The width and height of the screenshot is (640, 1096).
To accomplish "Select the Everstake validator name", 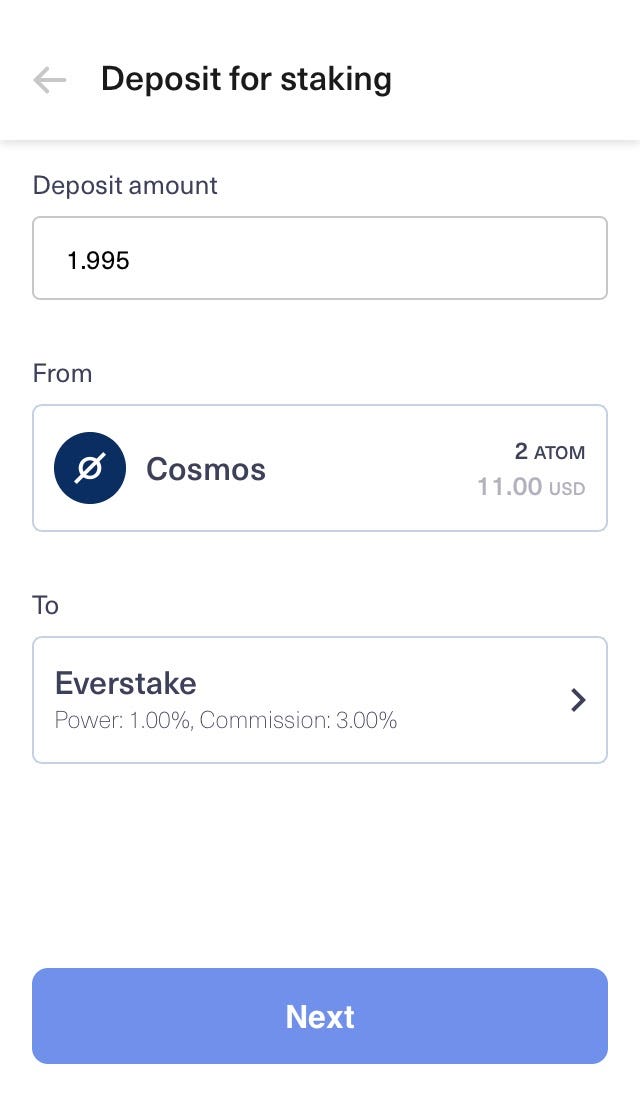I will pos(126,683).
